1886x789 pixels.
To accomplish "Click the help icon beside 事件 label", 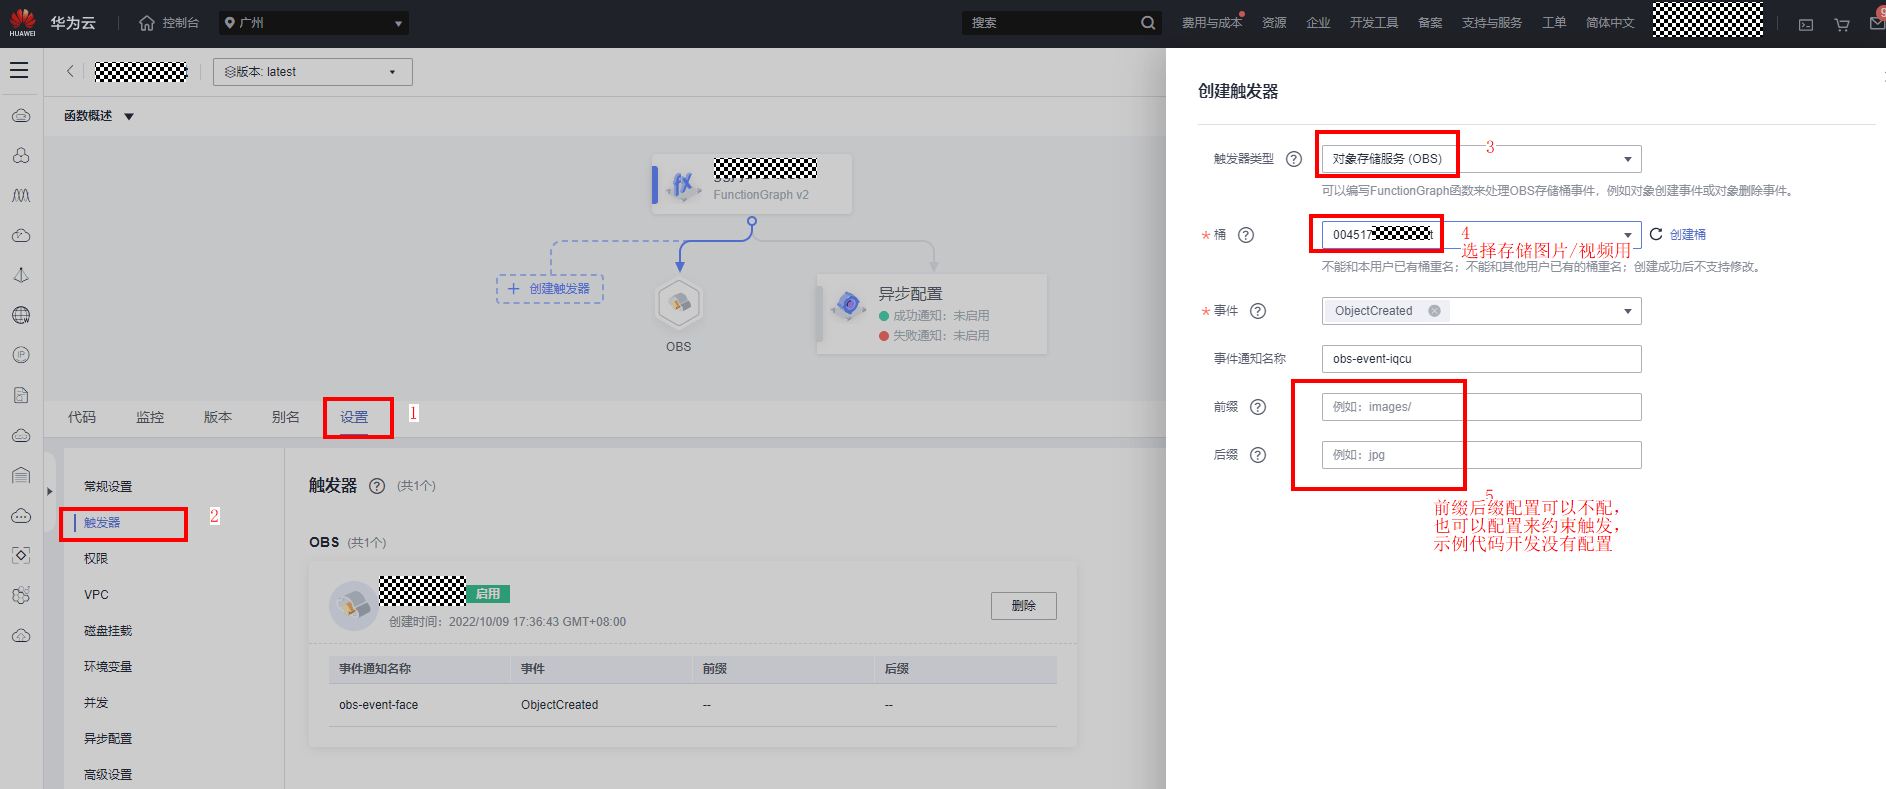I will pyautogui.click(x=1258, y=311).
